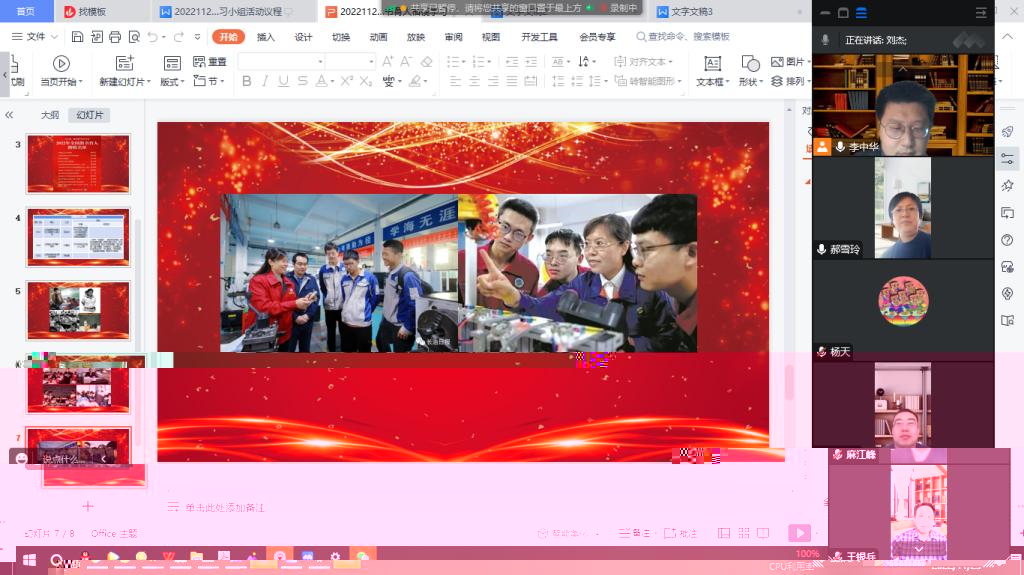Select slide 5 thumbnail
1024x575 pixels.
[x=78, y=310]
